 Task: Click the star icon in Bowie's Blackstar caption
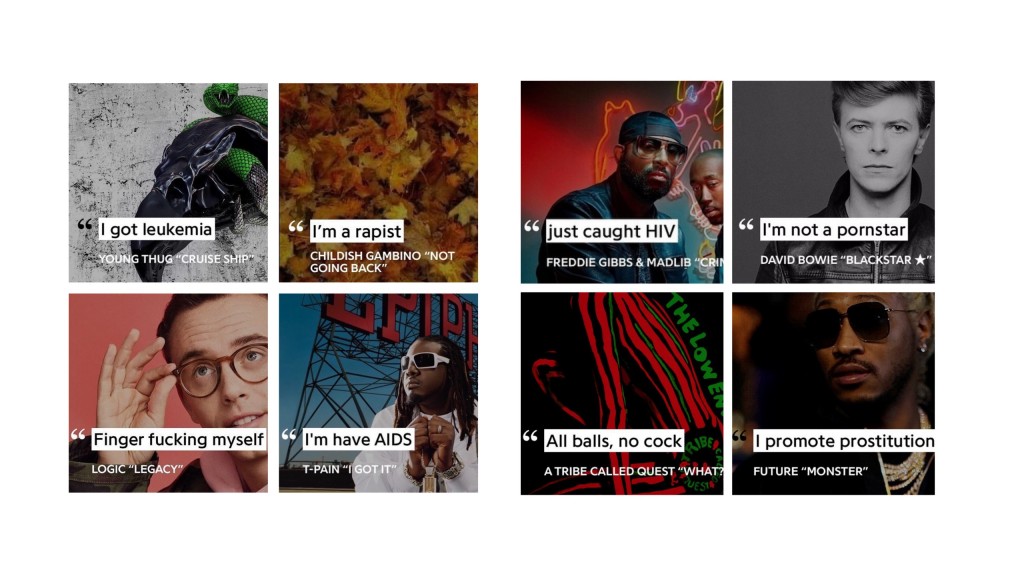point(920,260)
